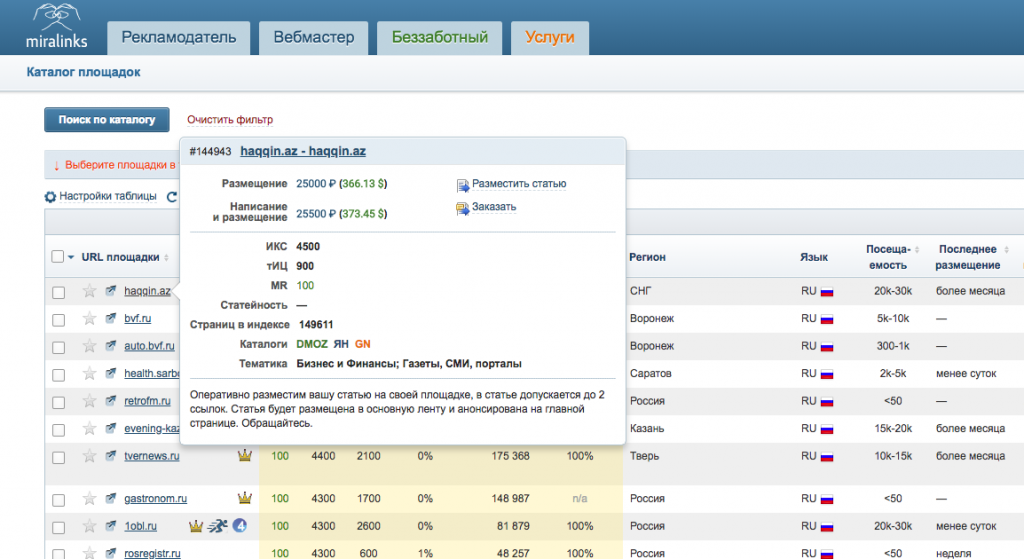Image resolution: width=1024 pixels, height=559 pixels.
Task: Click the DMOZ catalog label in popup
Action: tap(312, 344)
